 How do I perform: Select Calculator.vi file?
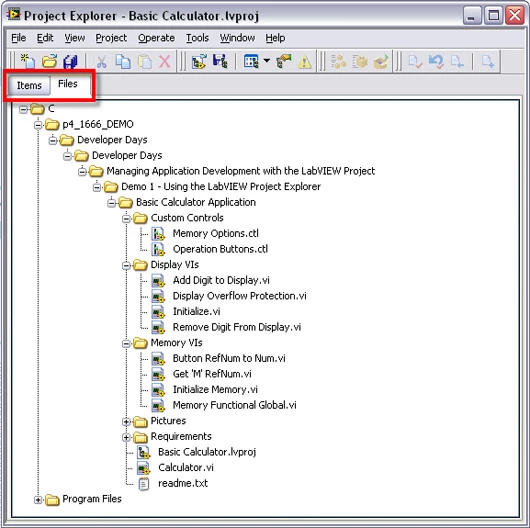coord(186,467)
